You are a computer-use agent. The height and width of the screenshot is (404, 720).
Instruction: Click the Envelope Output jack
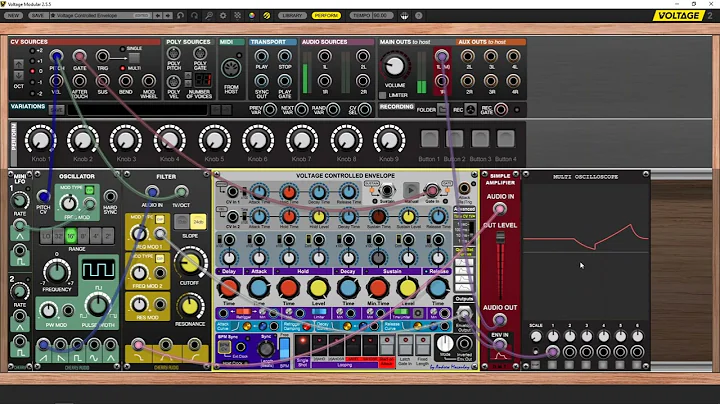pyautogui.click(x=464, y=314)
